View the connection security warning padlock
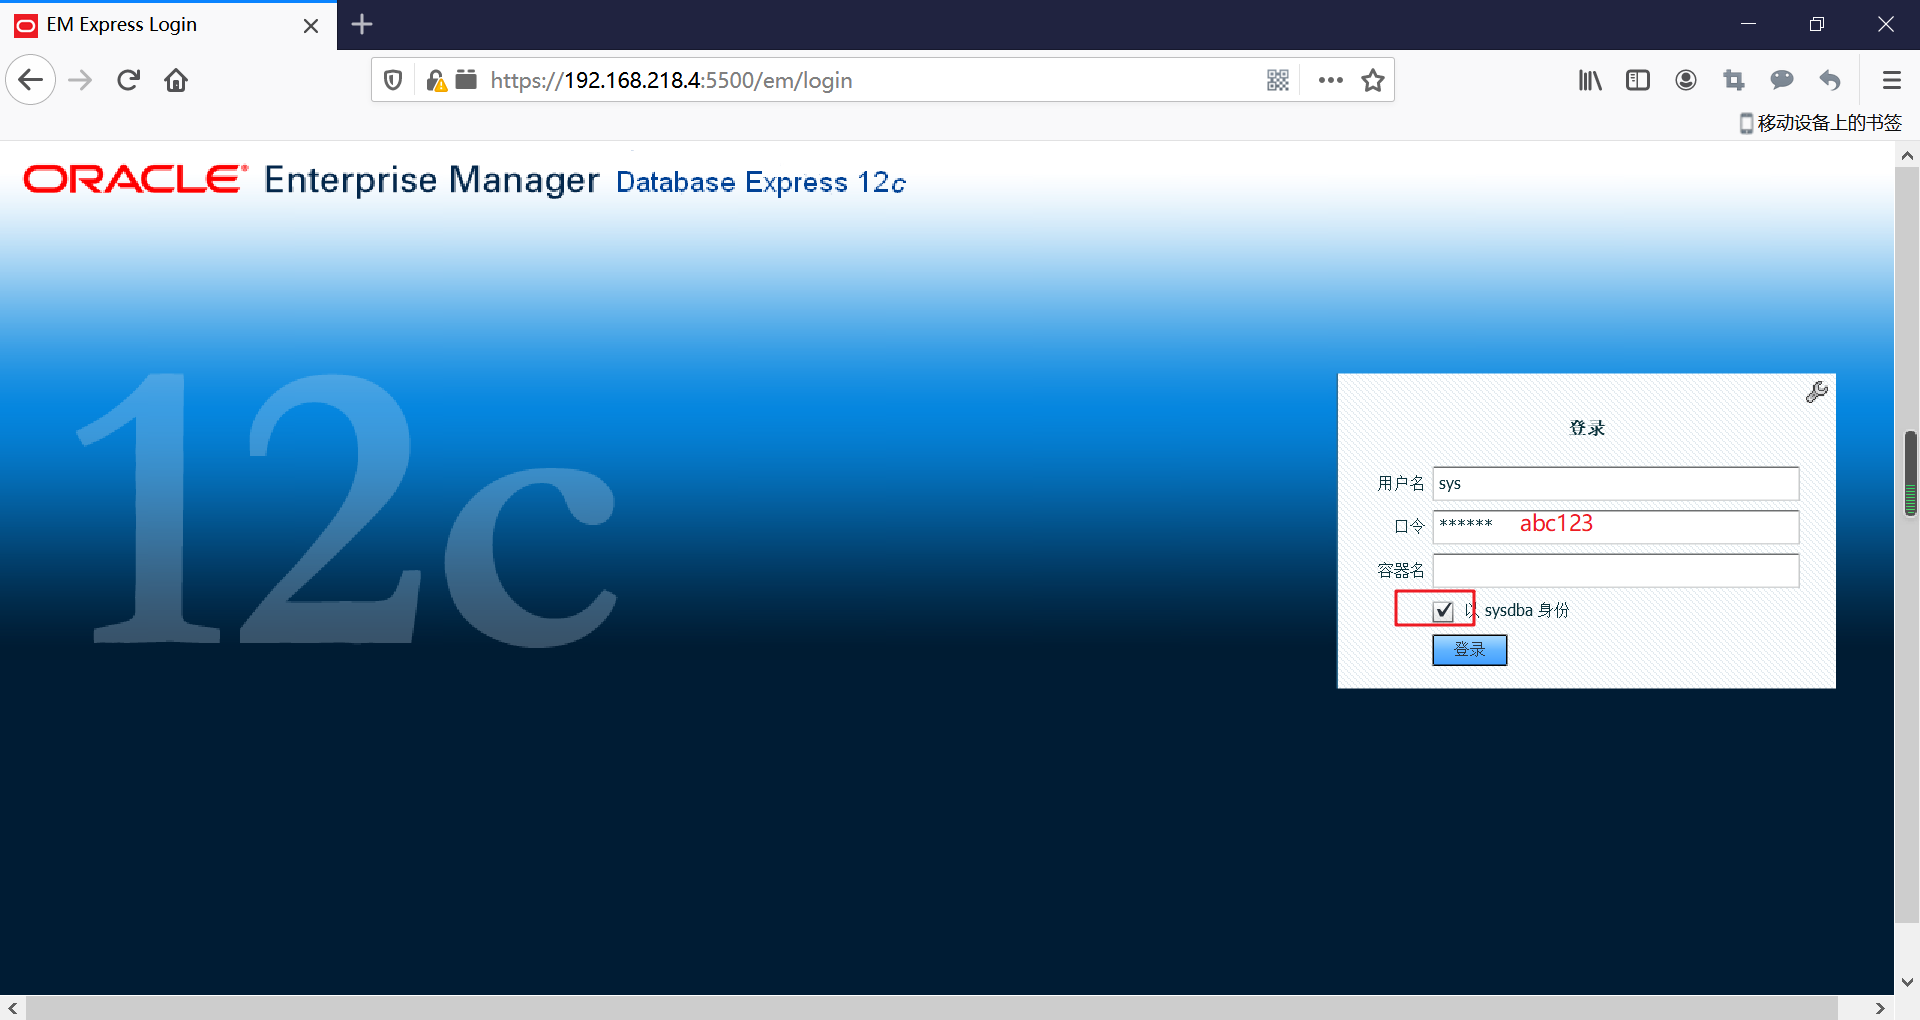The image size is (1920, 1020). [436, 80]
